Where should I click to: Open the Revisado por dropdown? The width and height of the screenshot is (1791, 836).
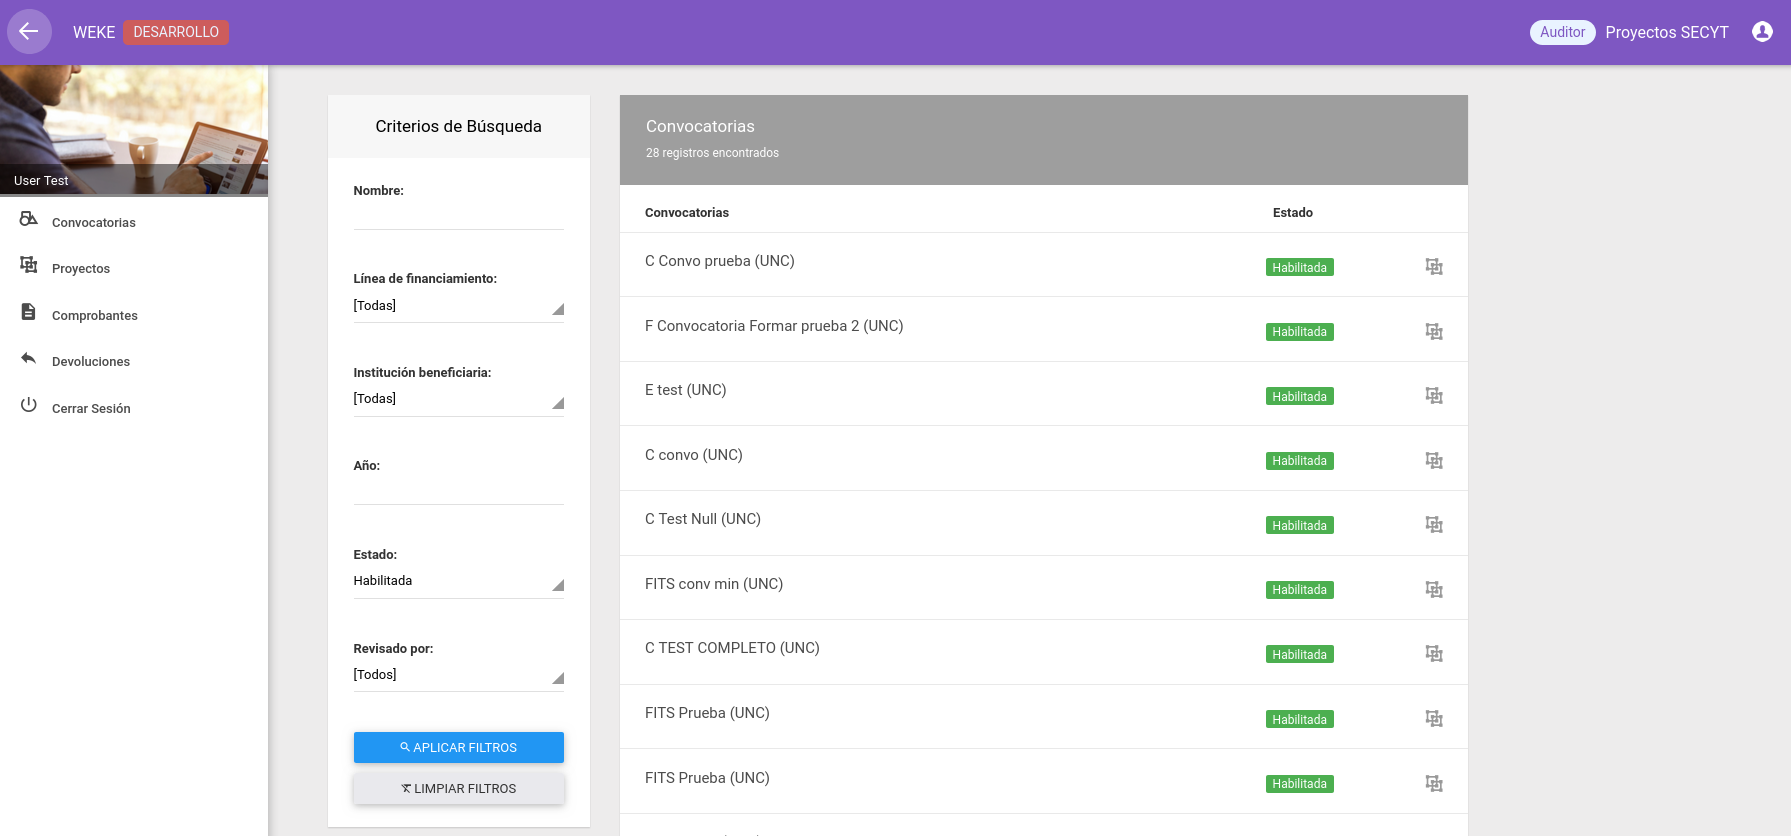tap(458, 675)
